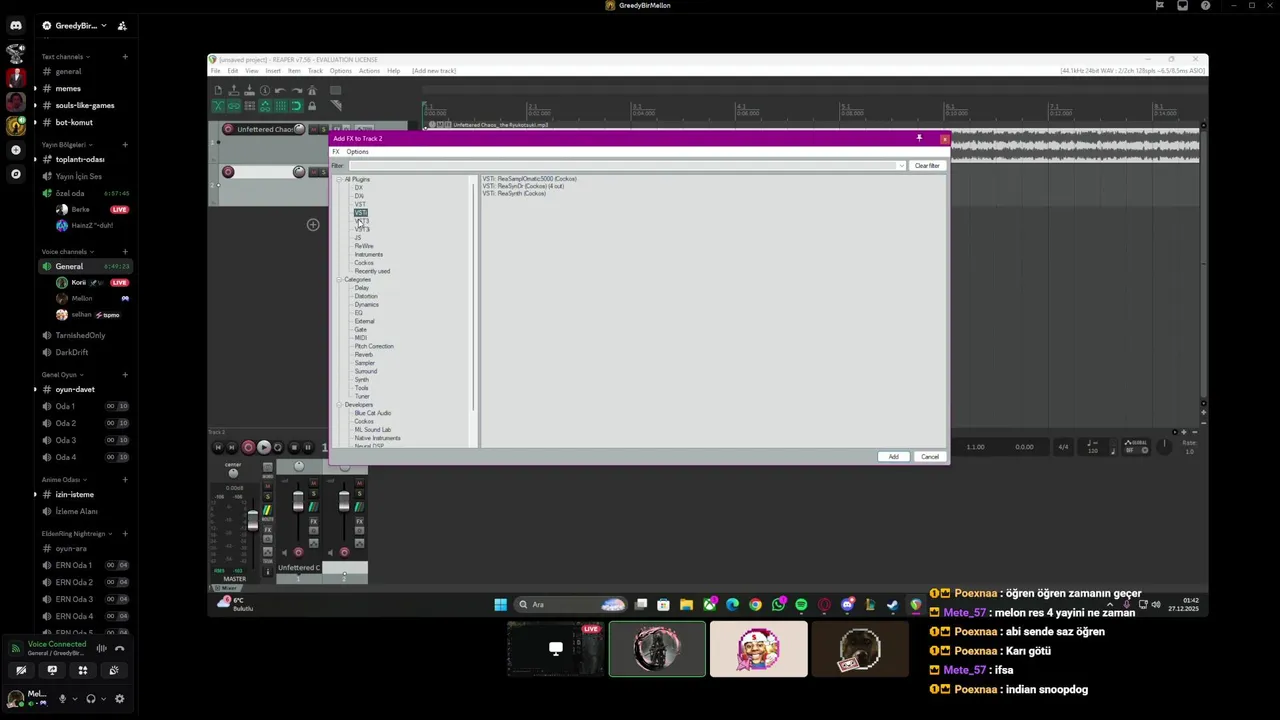Toggle ripple editing icon in REAPER toolbar

pos(249,106)
